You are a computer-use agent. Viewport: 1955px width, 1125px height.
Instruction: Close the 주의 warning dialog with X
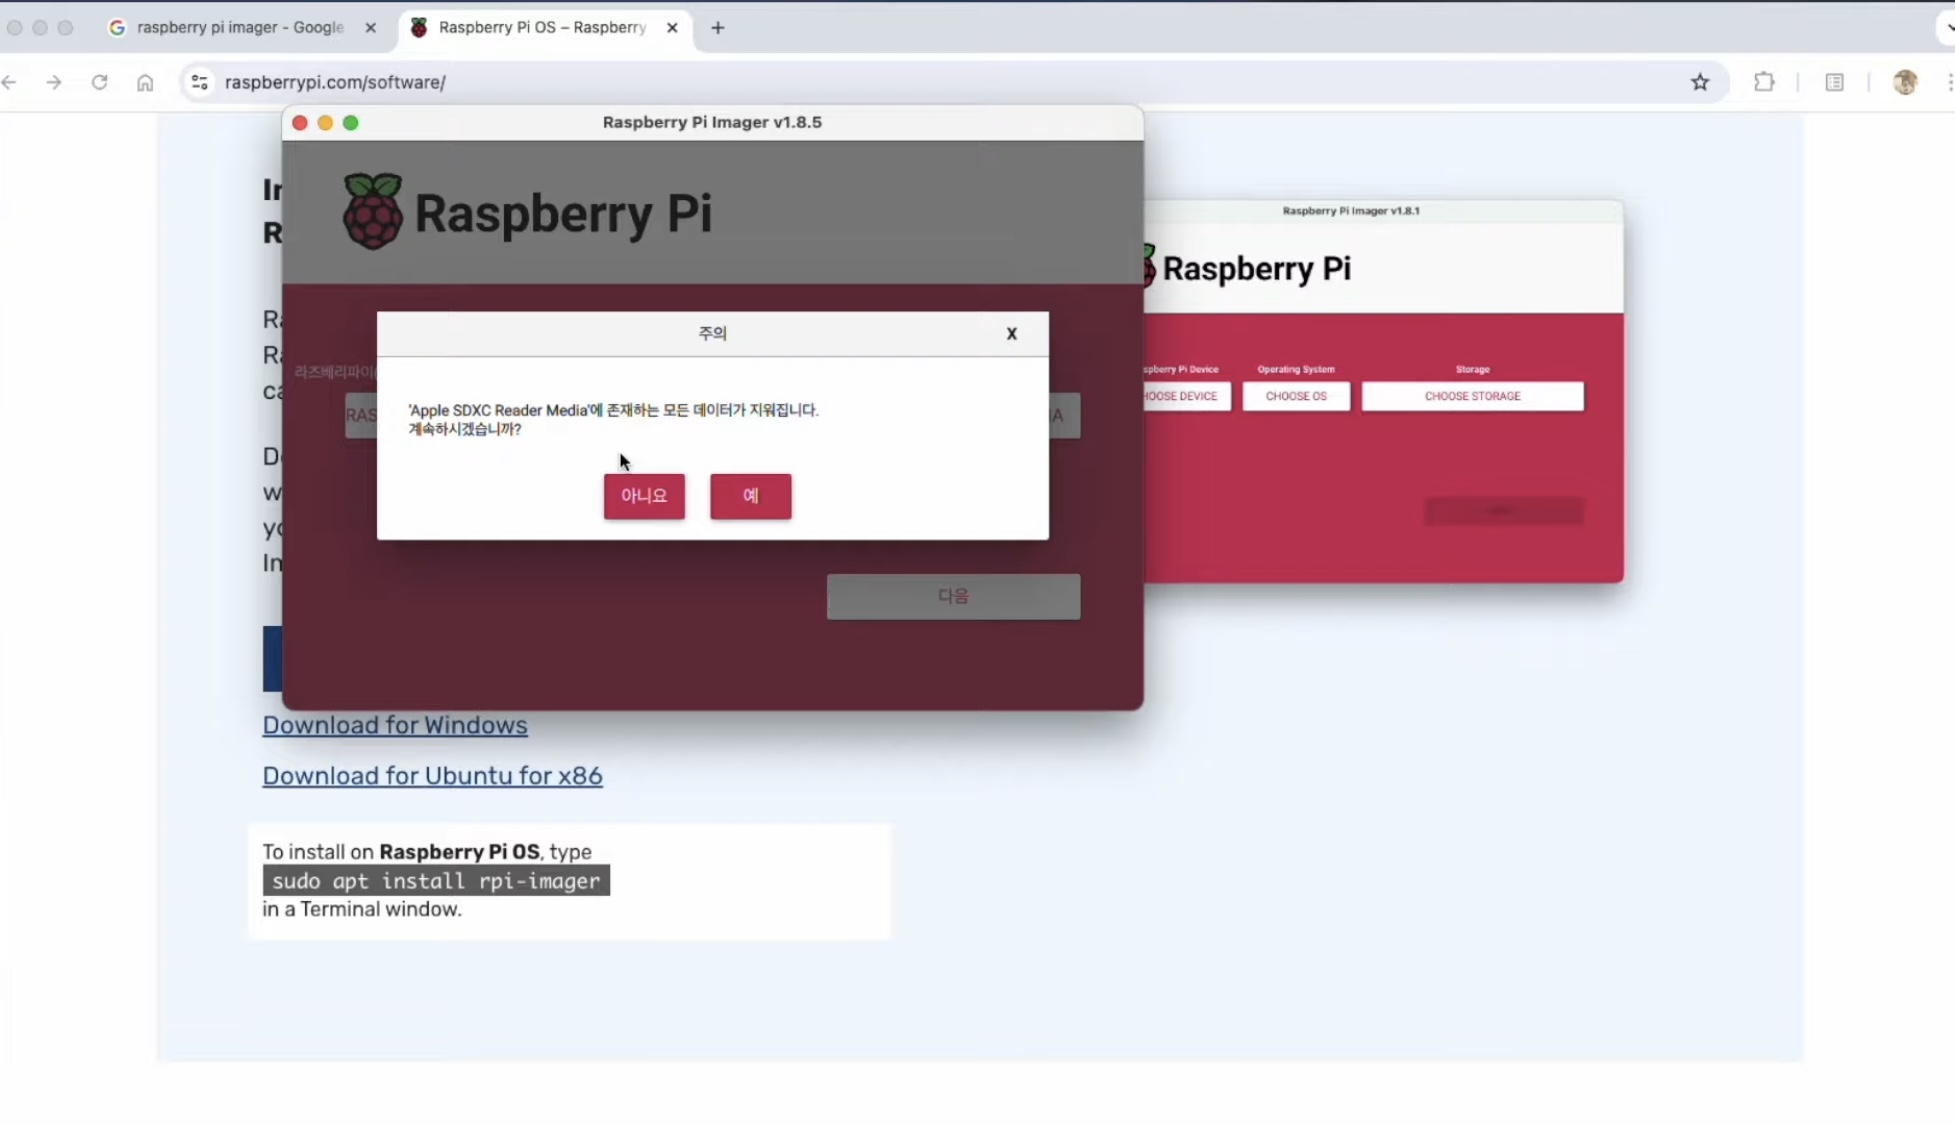coord(1011,334)
